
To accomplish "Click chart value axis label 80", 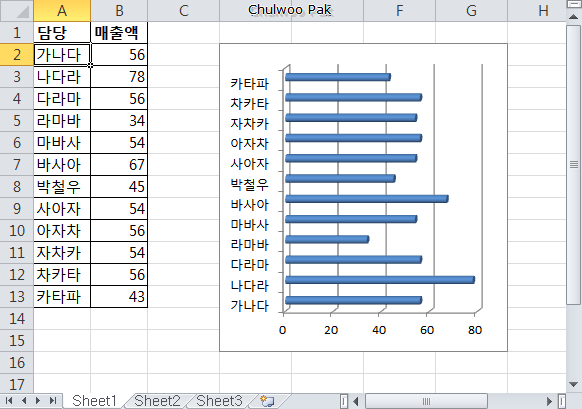I will 475,330.
